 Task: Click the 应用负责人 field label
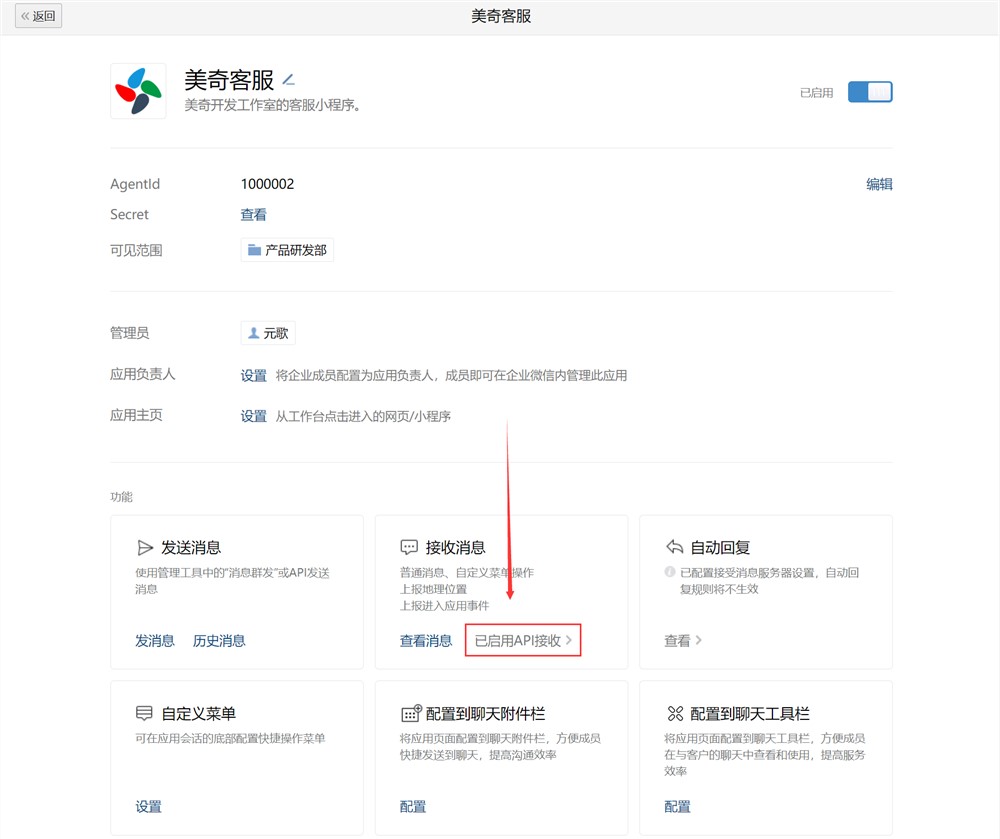coord(142,374)
